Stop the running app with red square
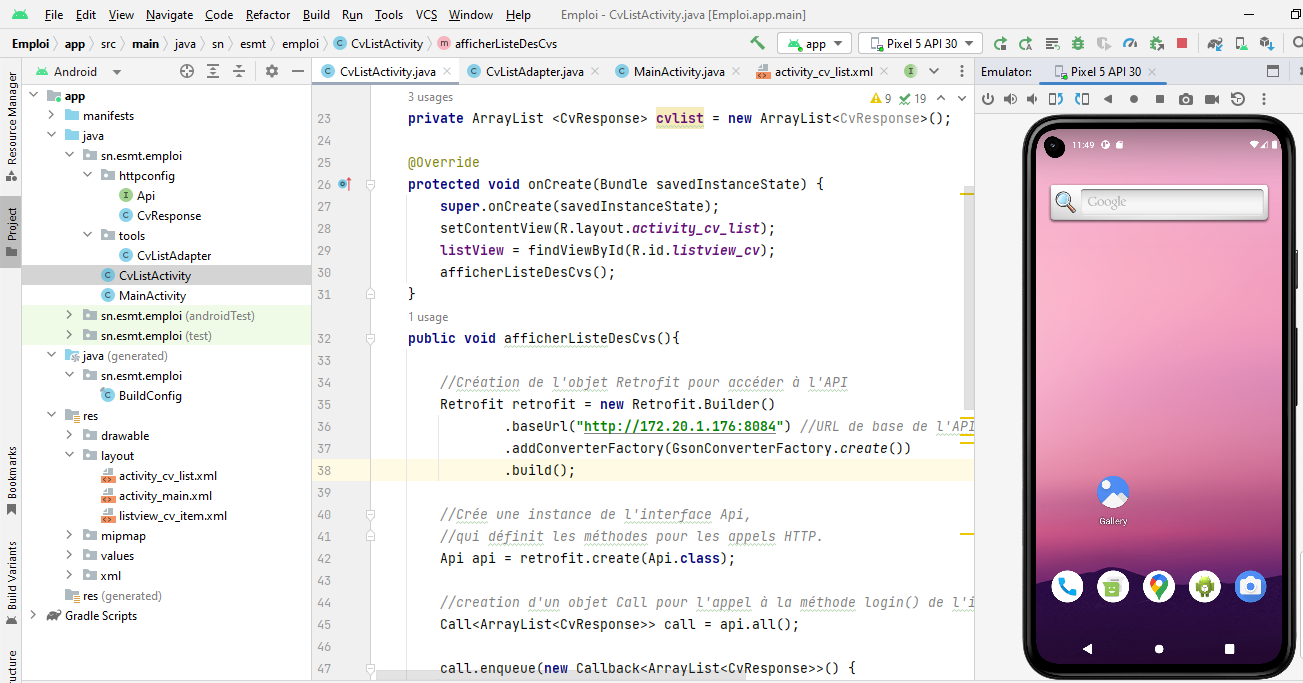This screenshot has width=1303, height=683. click(1182, 43)
